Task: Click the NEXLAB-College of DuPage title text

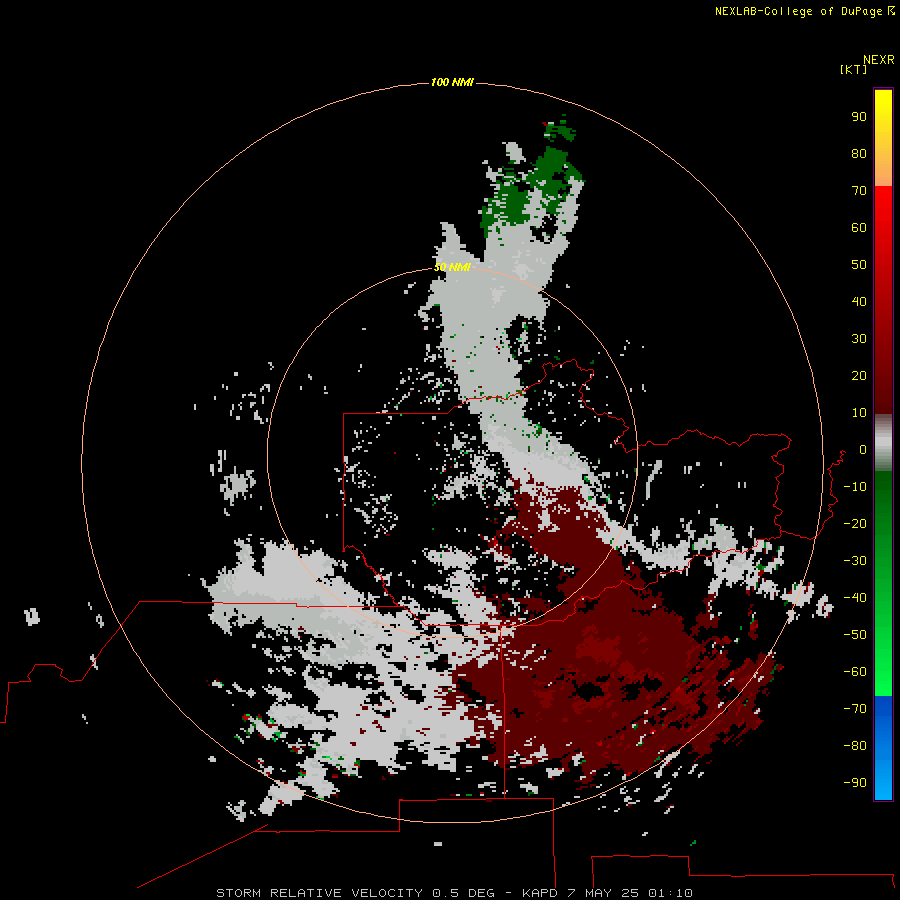Action: [x=798, y=11]
